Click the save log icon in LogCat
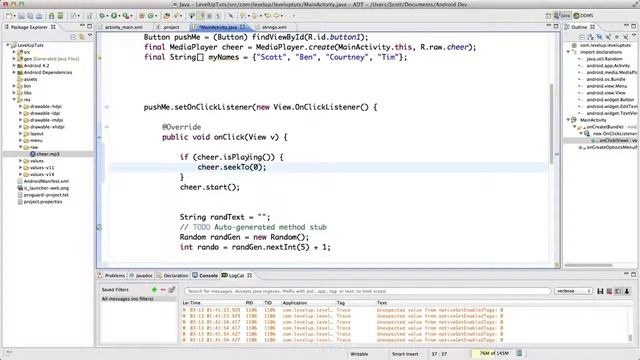 click(600, 291)
